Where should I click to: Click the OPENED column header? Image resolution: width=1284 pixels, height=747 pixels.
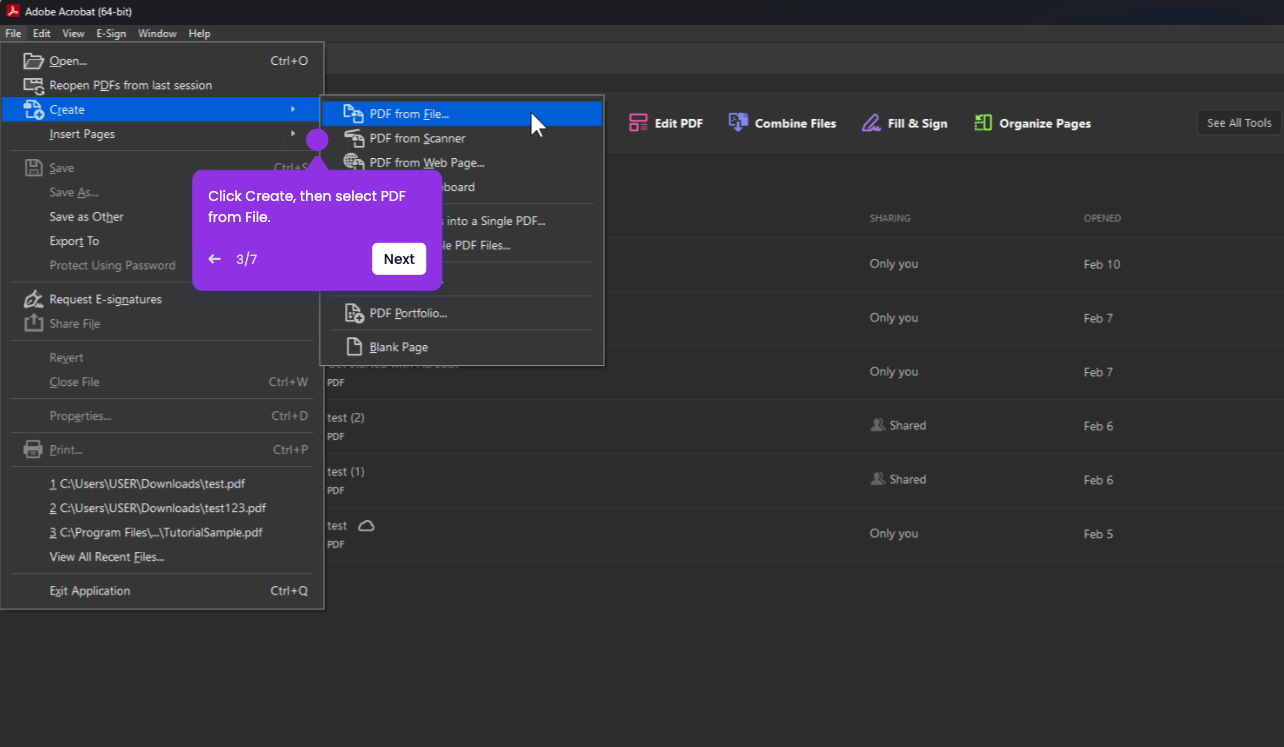[1102, 218]
